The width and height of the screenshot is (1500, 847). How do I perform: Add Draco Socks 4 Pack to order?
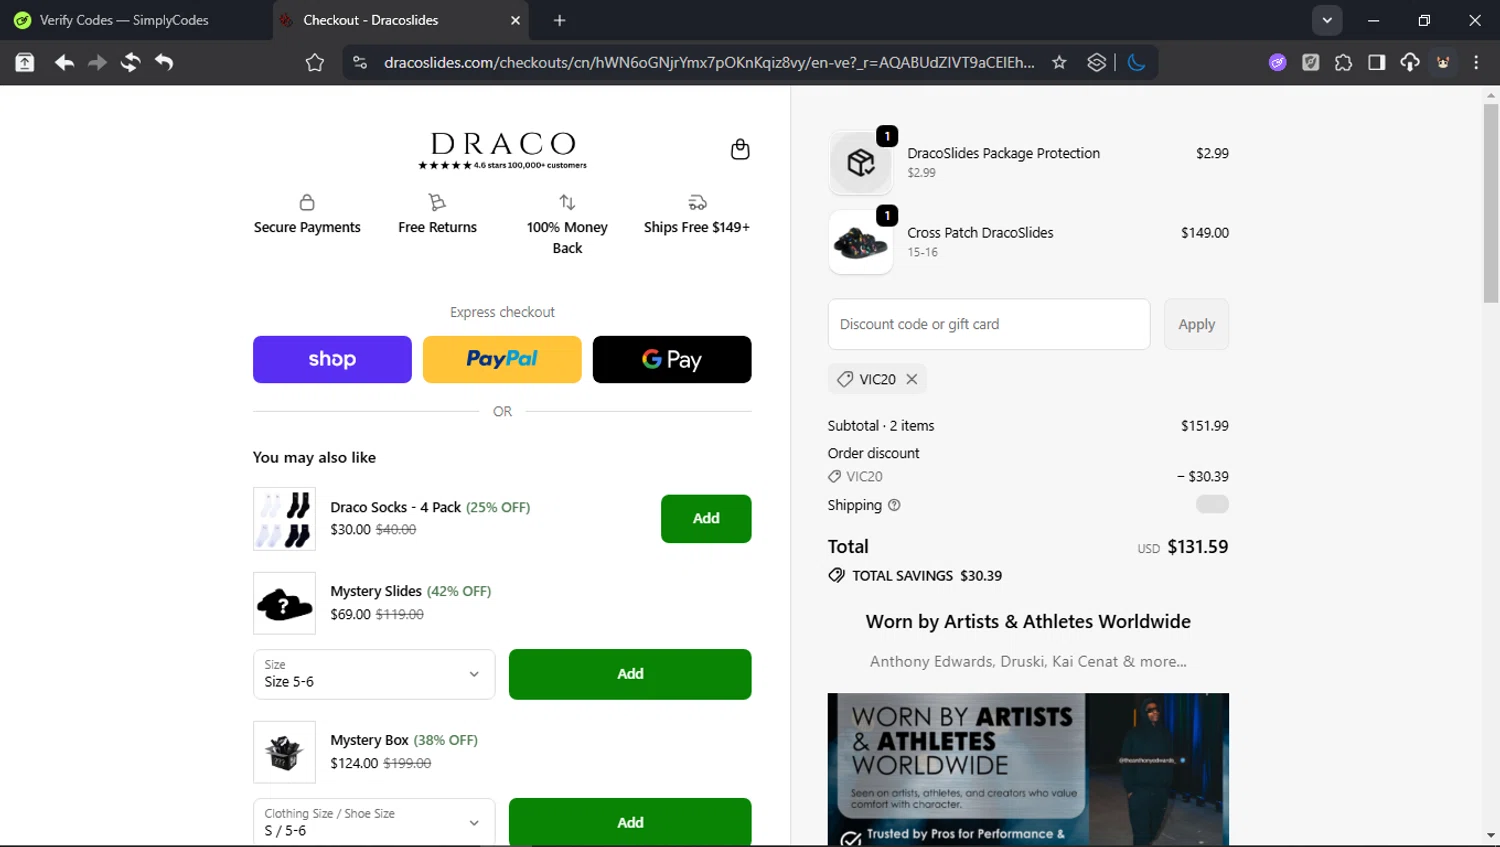(x=706, y=518)
